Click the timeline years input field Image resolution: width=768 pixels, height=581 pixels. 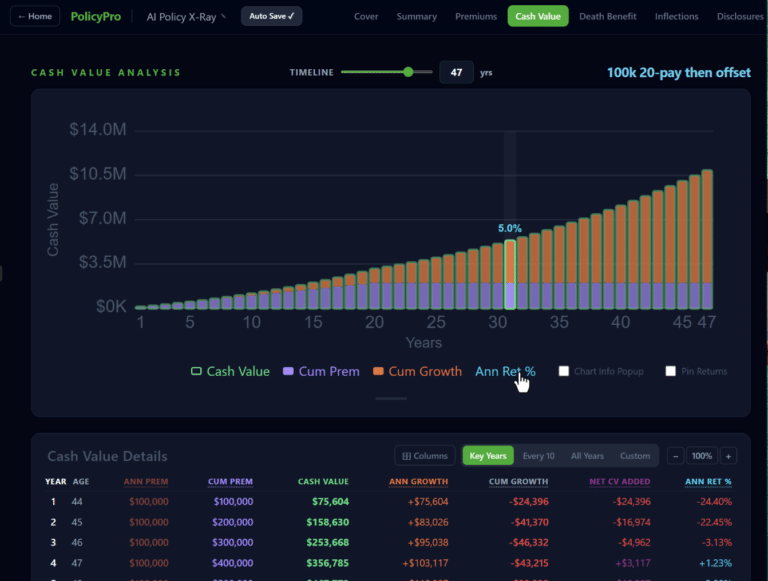point(456,72)
